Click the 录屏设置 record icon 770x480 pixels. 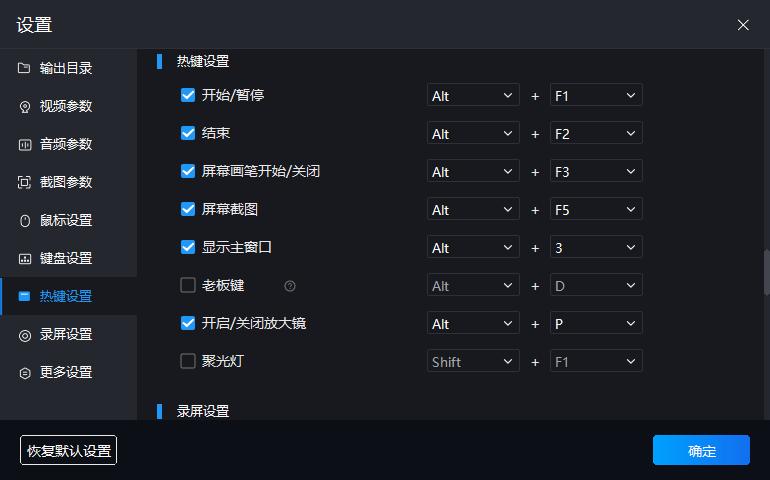[x=25, y=335]
